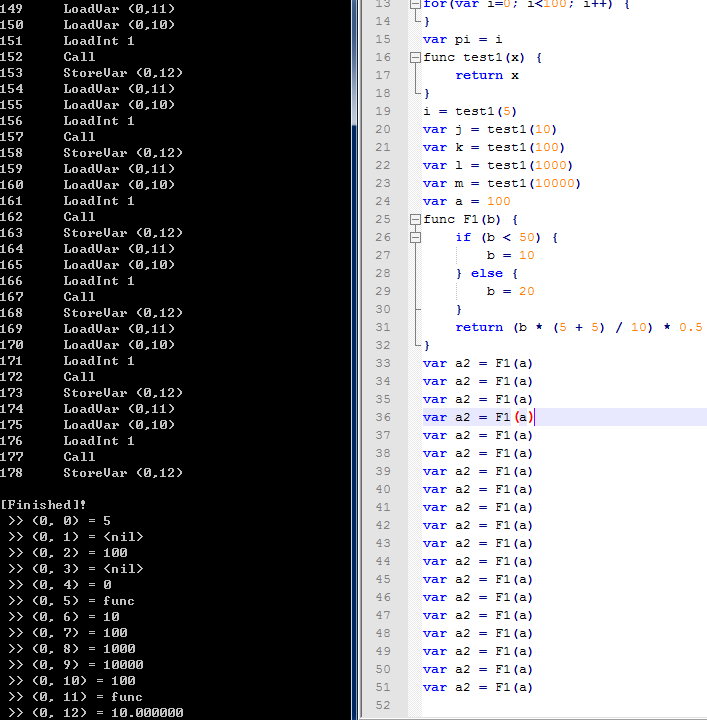Place cursor on 'var pi = i' line

[462, 39]
